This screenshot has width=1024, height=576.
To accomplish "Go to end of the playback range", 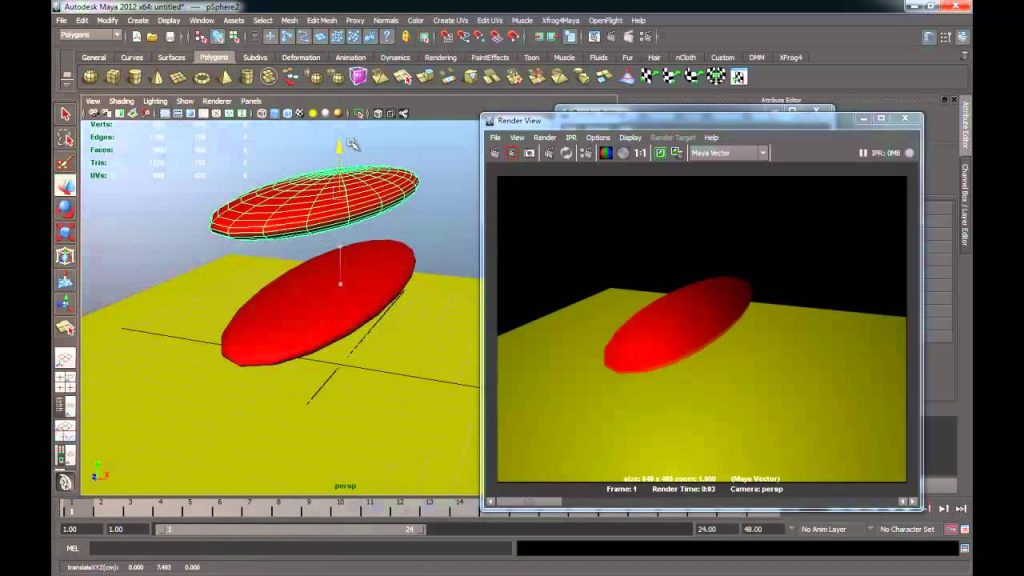I will pos(961,508).
